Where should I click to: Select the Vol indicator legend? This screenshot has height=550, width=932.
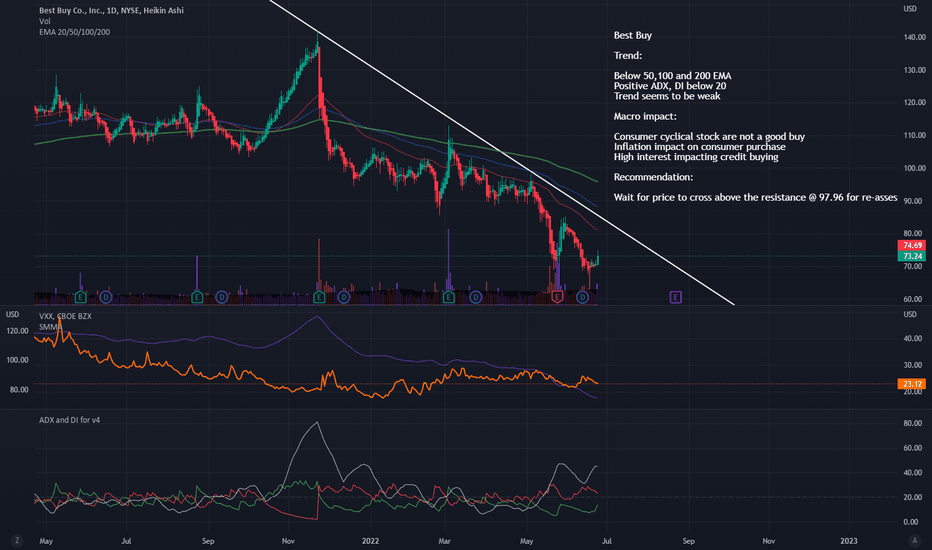coord(45,21)
